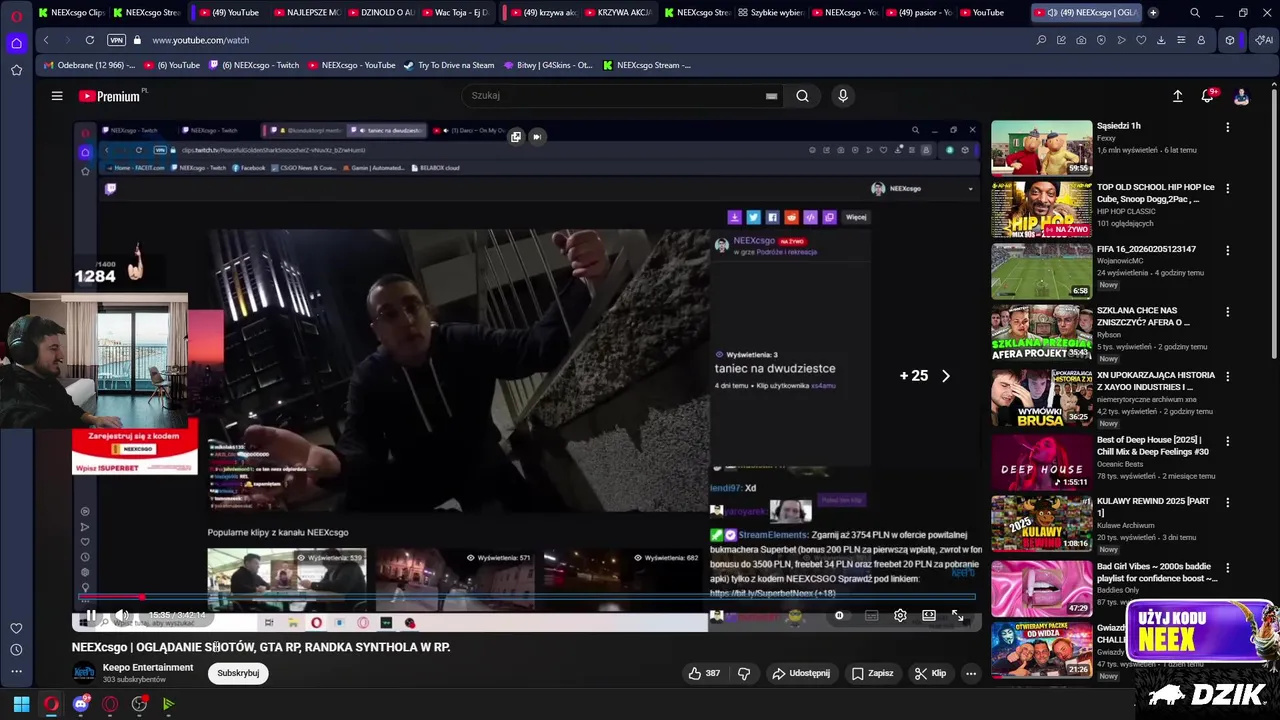Reload the page in Opera
Viewport: 1280px width, 720px height.
(89, 40)
